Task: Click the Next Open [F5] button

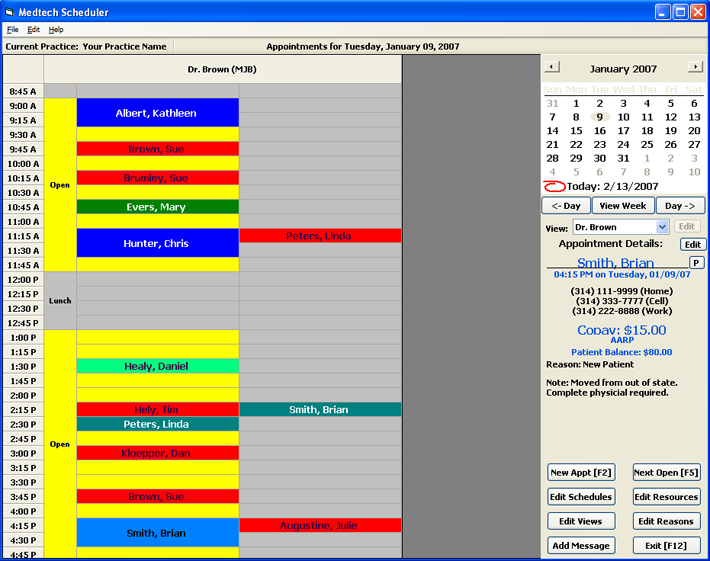Action: 666,473
